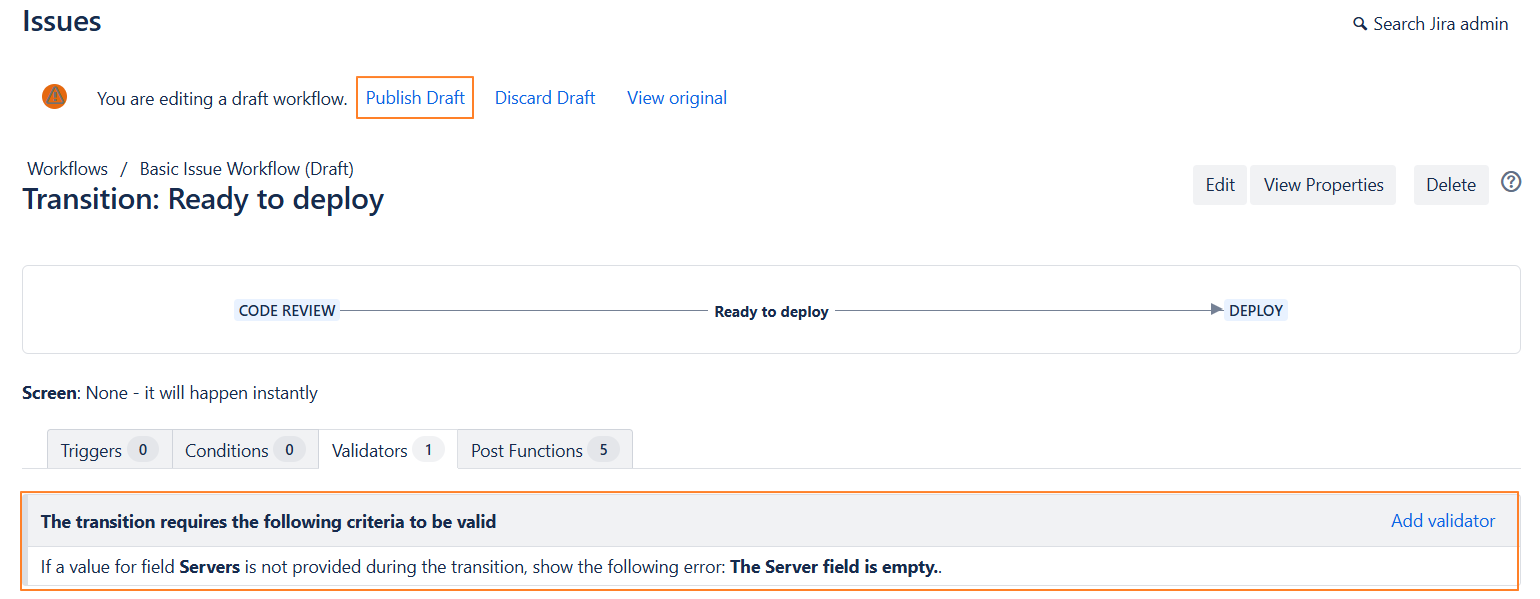Screen dimensions: 1540x599
Task: Click the DEPLOY status lozenge
Action: coord(1256,311)
